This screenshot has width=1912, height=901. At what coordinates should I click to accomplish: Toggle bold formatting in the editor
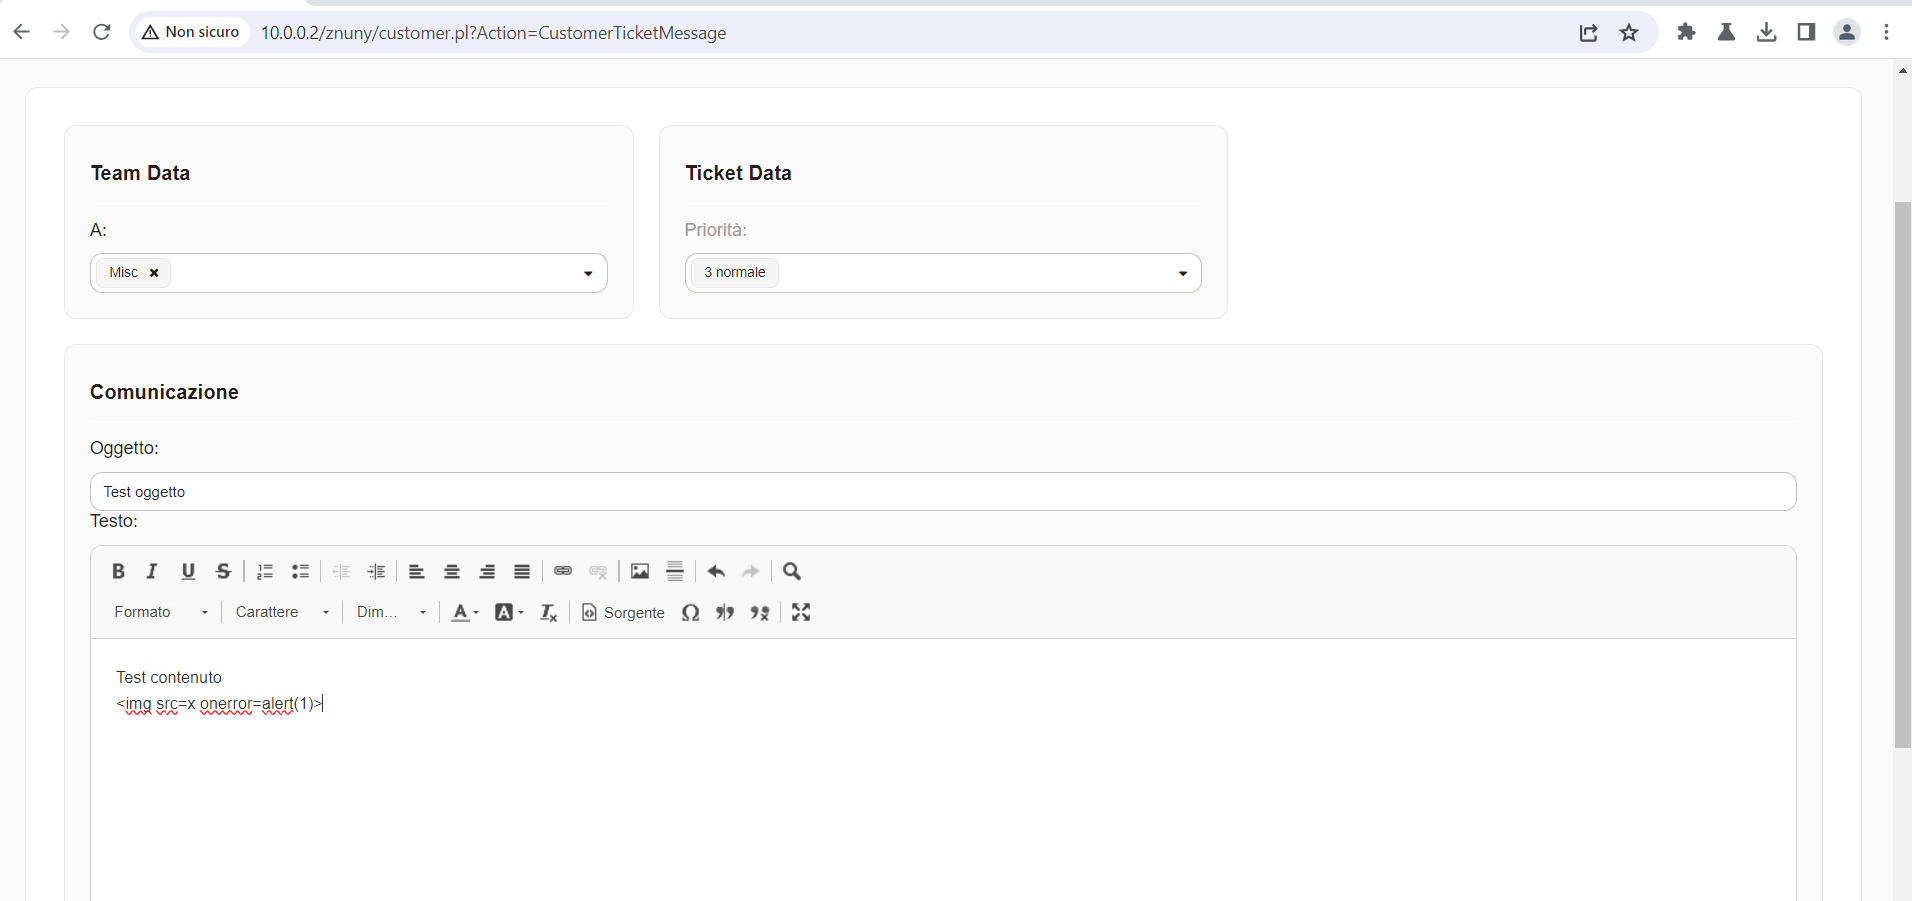pyautogui.click(x=118, y=571)
